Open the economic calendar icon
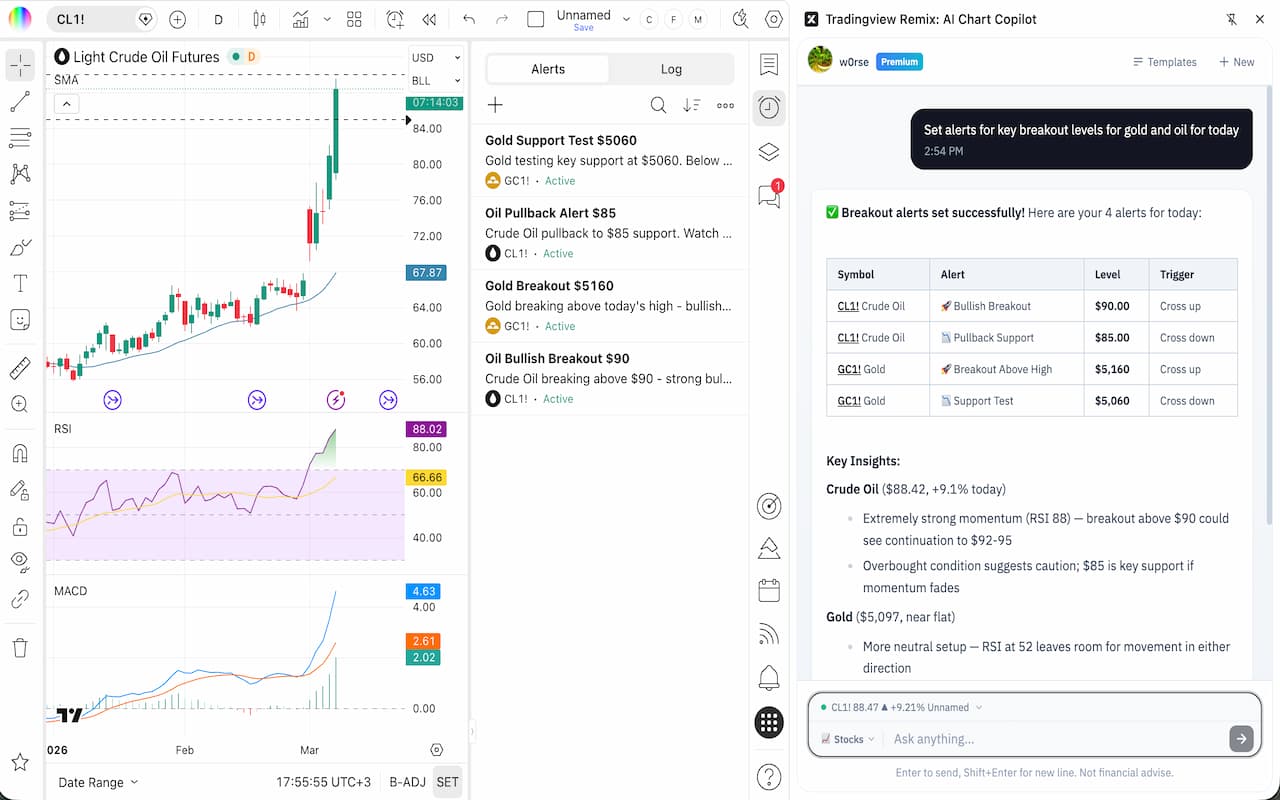Screen dimensions: 1280x800 tap(769, 590)
